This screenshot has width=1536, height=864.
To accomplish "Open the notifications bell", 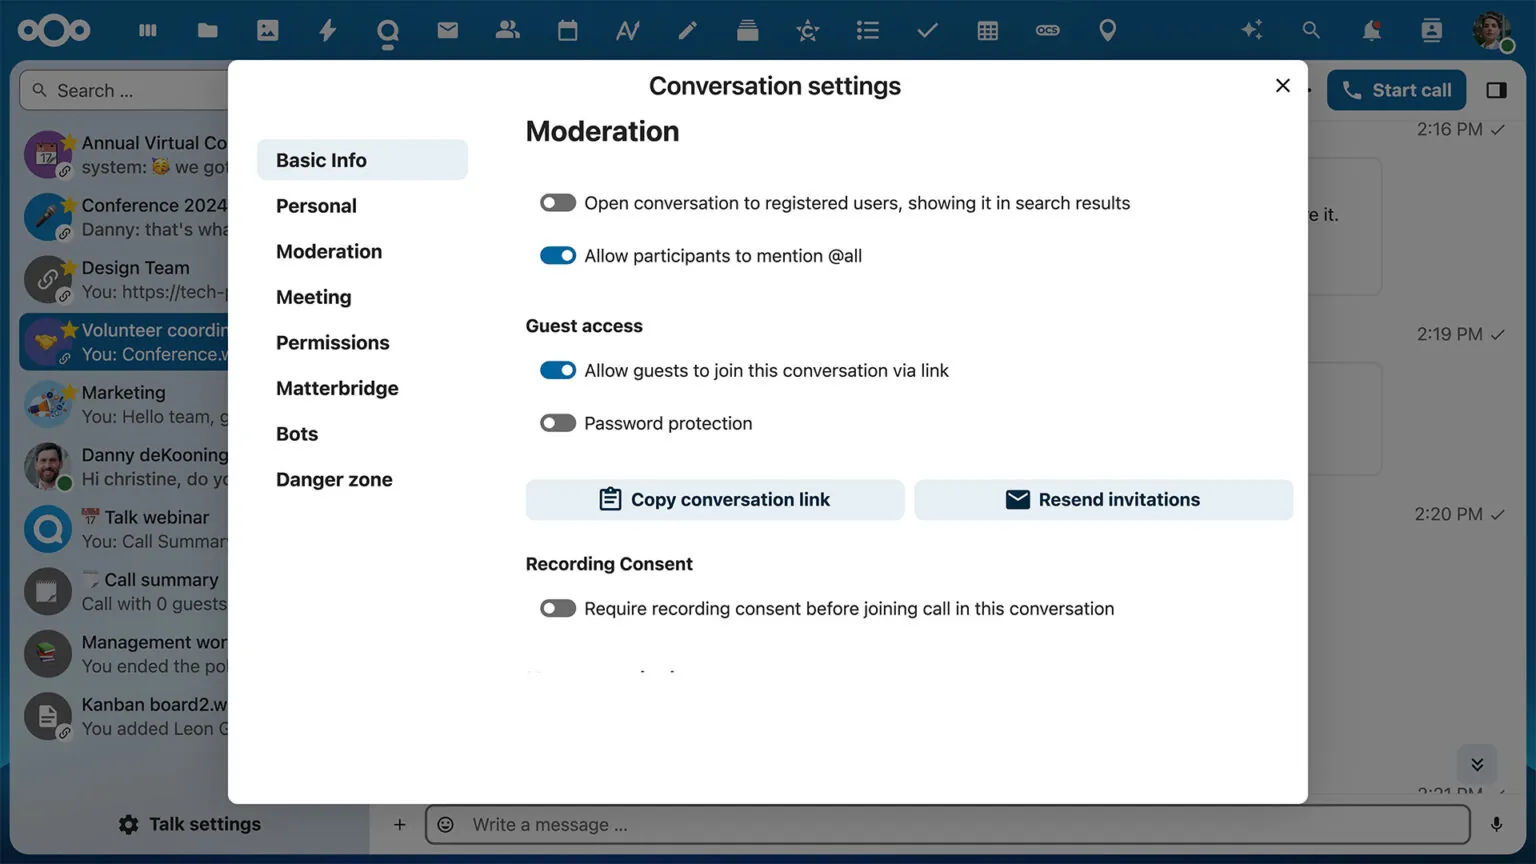I will pos(1371,30).
